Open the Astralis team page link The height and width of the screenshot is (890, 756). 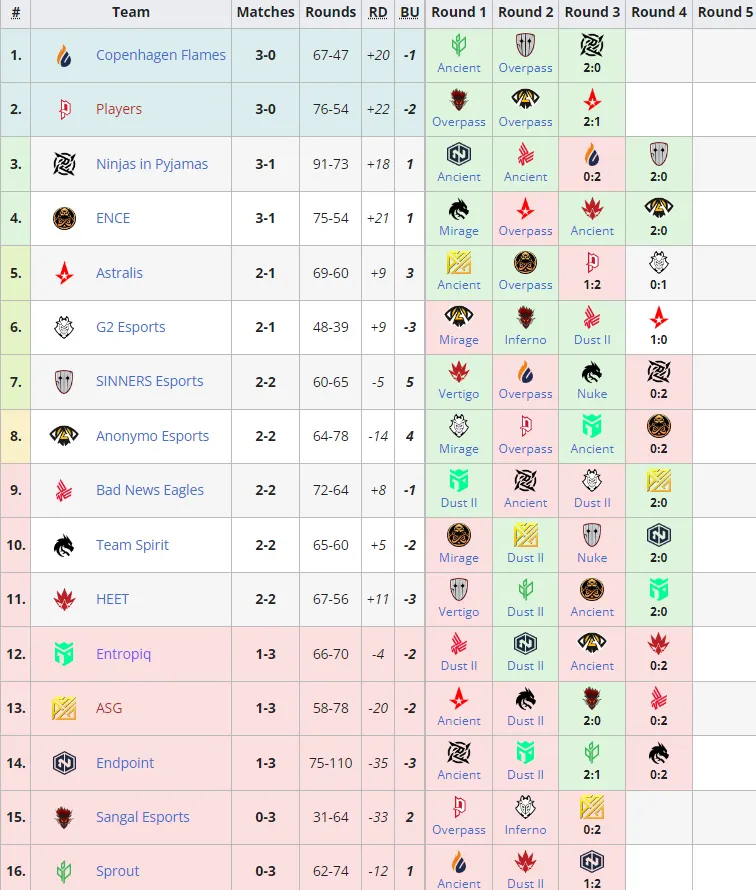point(119,273)
